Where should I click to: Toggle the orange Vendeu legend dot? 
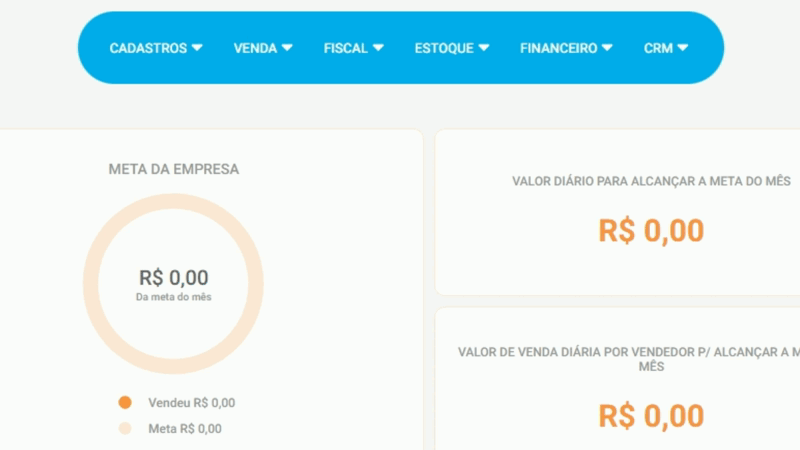125,403
